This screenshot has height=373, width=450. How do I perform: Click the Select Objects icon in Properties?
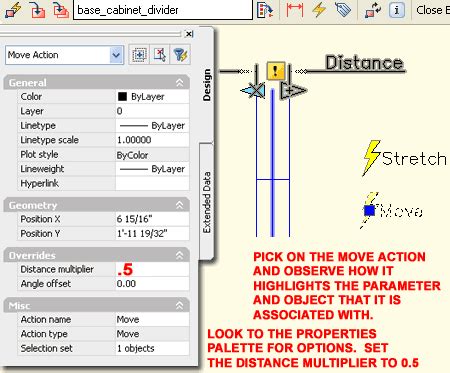tap(160, 55)
